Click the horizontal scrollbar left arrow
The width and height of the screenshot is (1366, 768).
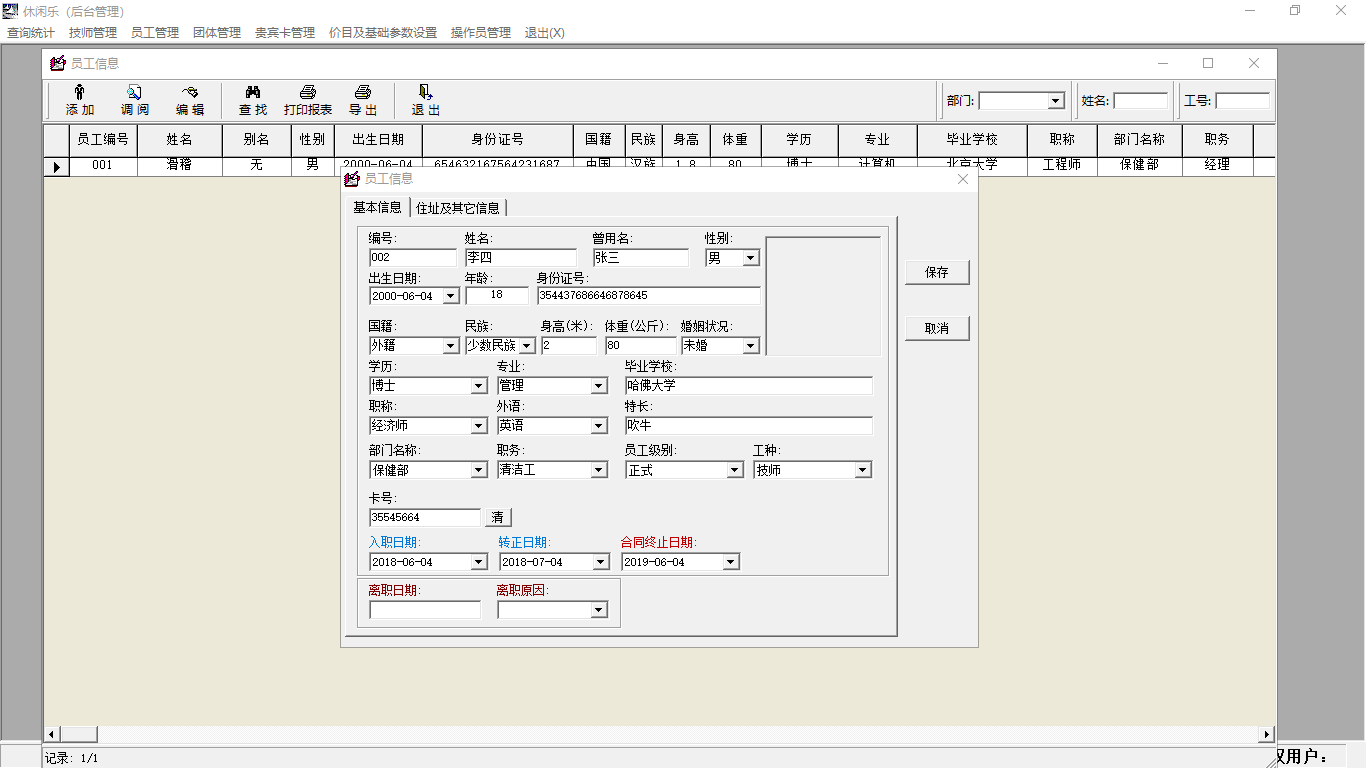pyautogui.click(x=52, y=734)
